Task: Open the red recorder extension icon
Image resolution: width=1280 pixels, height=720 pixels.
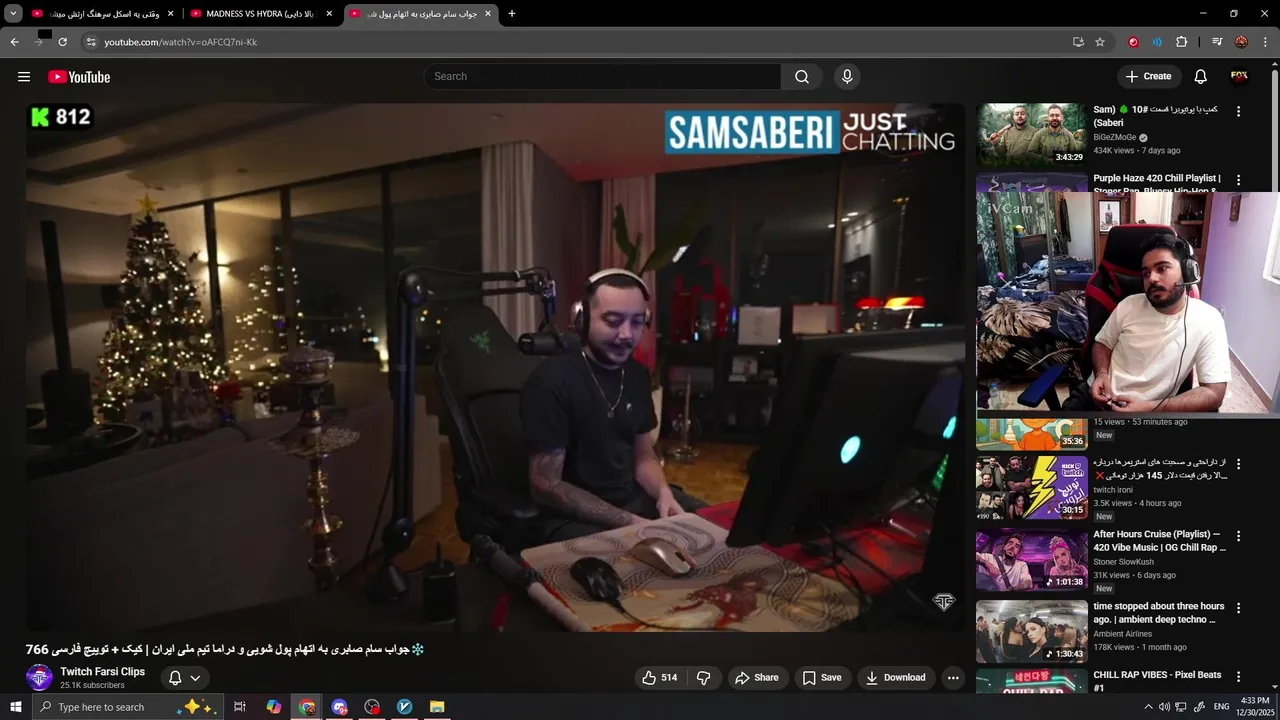Action: click(1133, 42)
